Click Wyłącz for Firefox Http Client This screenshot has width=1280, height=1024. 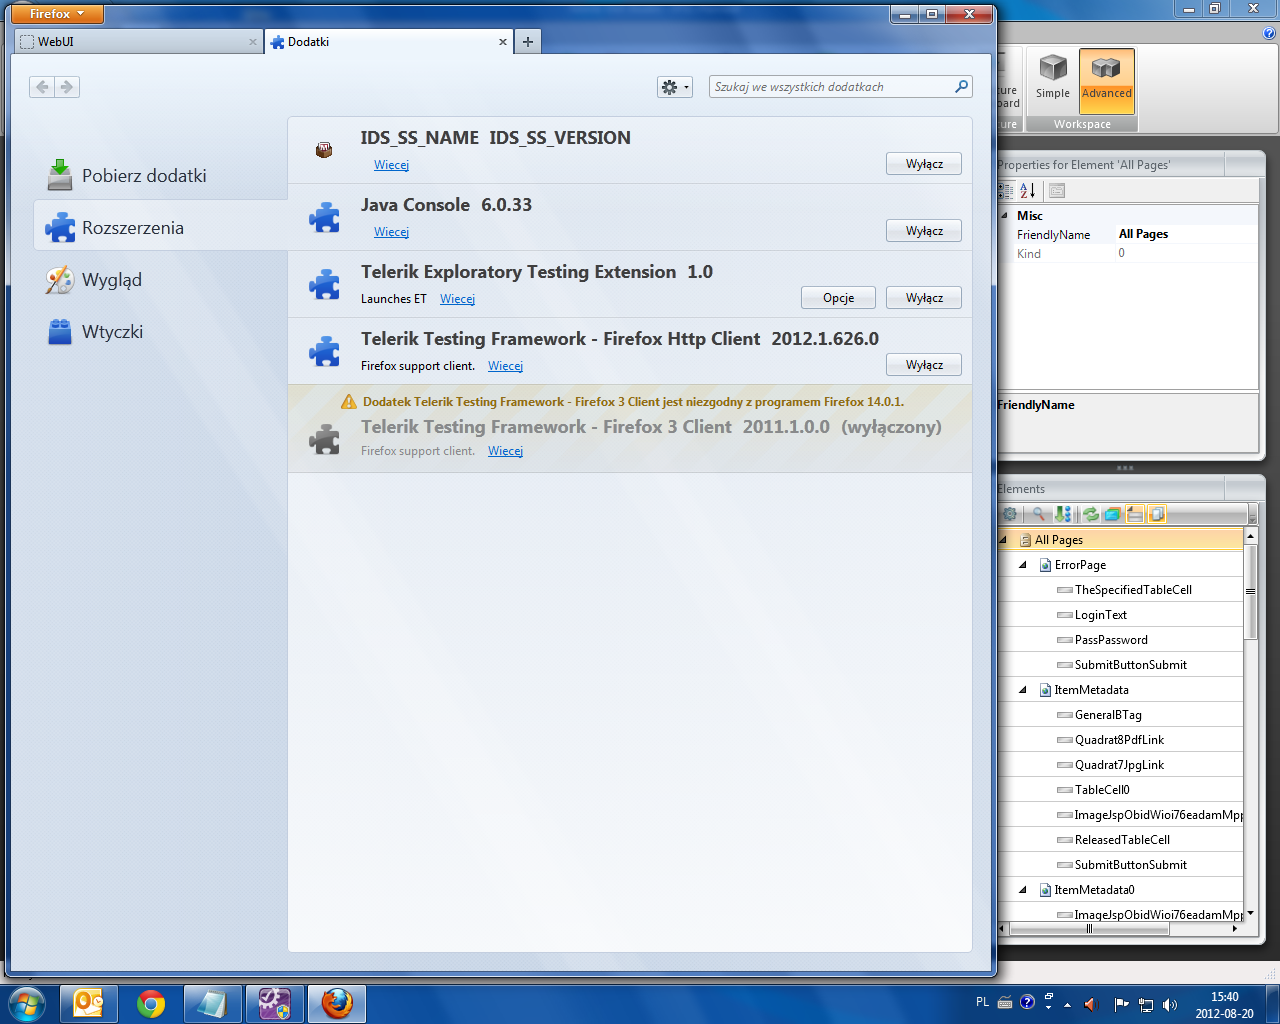pyautogui.click(x=924, y=365)
